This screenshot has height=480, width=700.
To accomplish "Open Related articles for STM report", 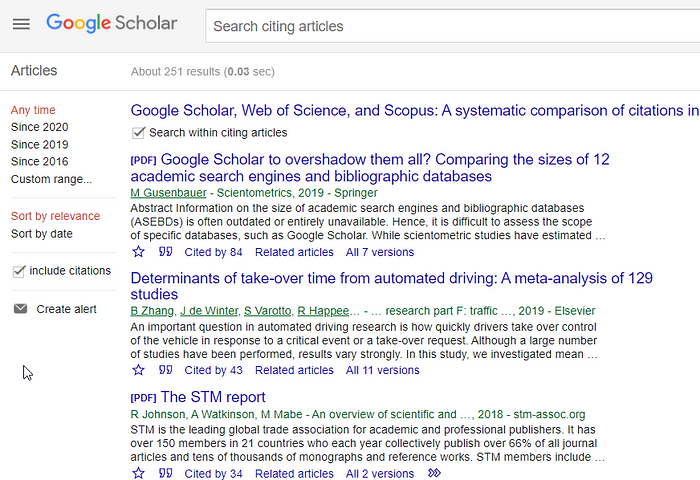I will (294, 473).
